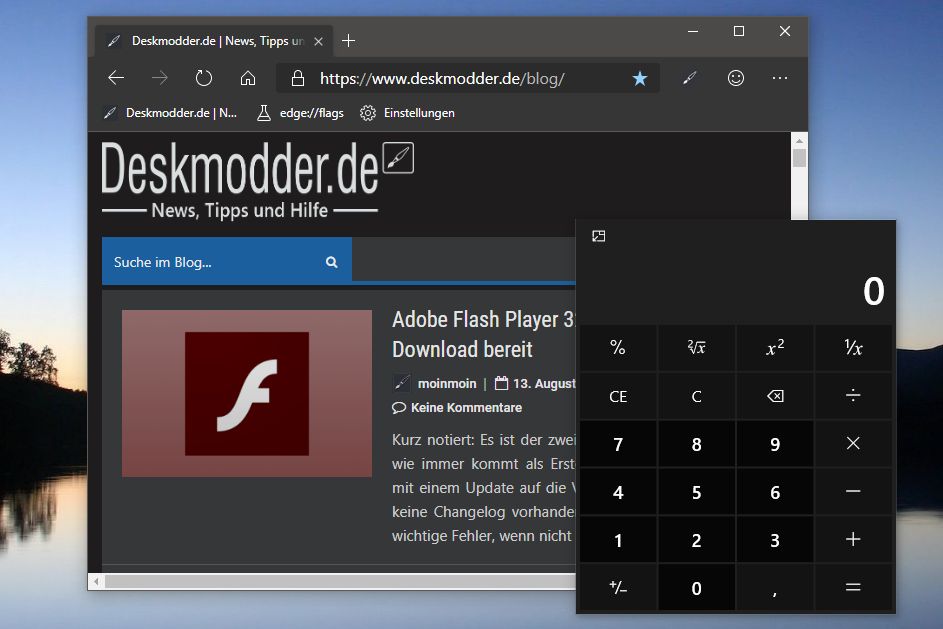Open the Adobe Flash Player article thumbnail
Viewport: 943px width, 629px height.
pos(247,393)
